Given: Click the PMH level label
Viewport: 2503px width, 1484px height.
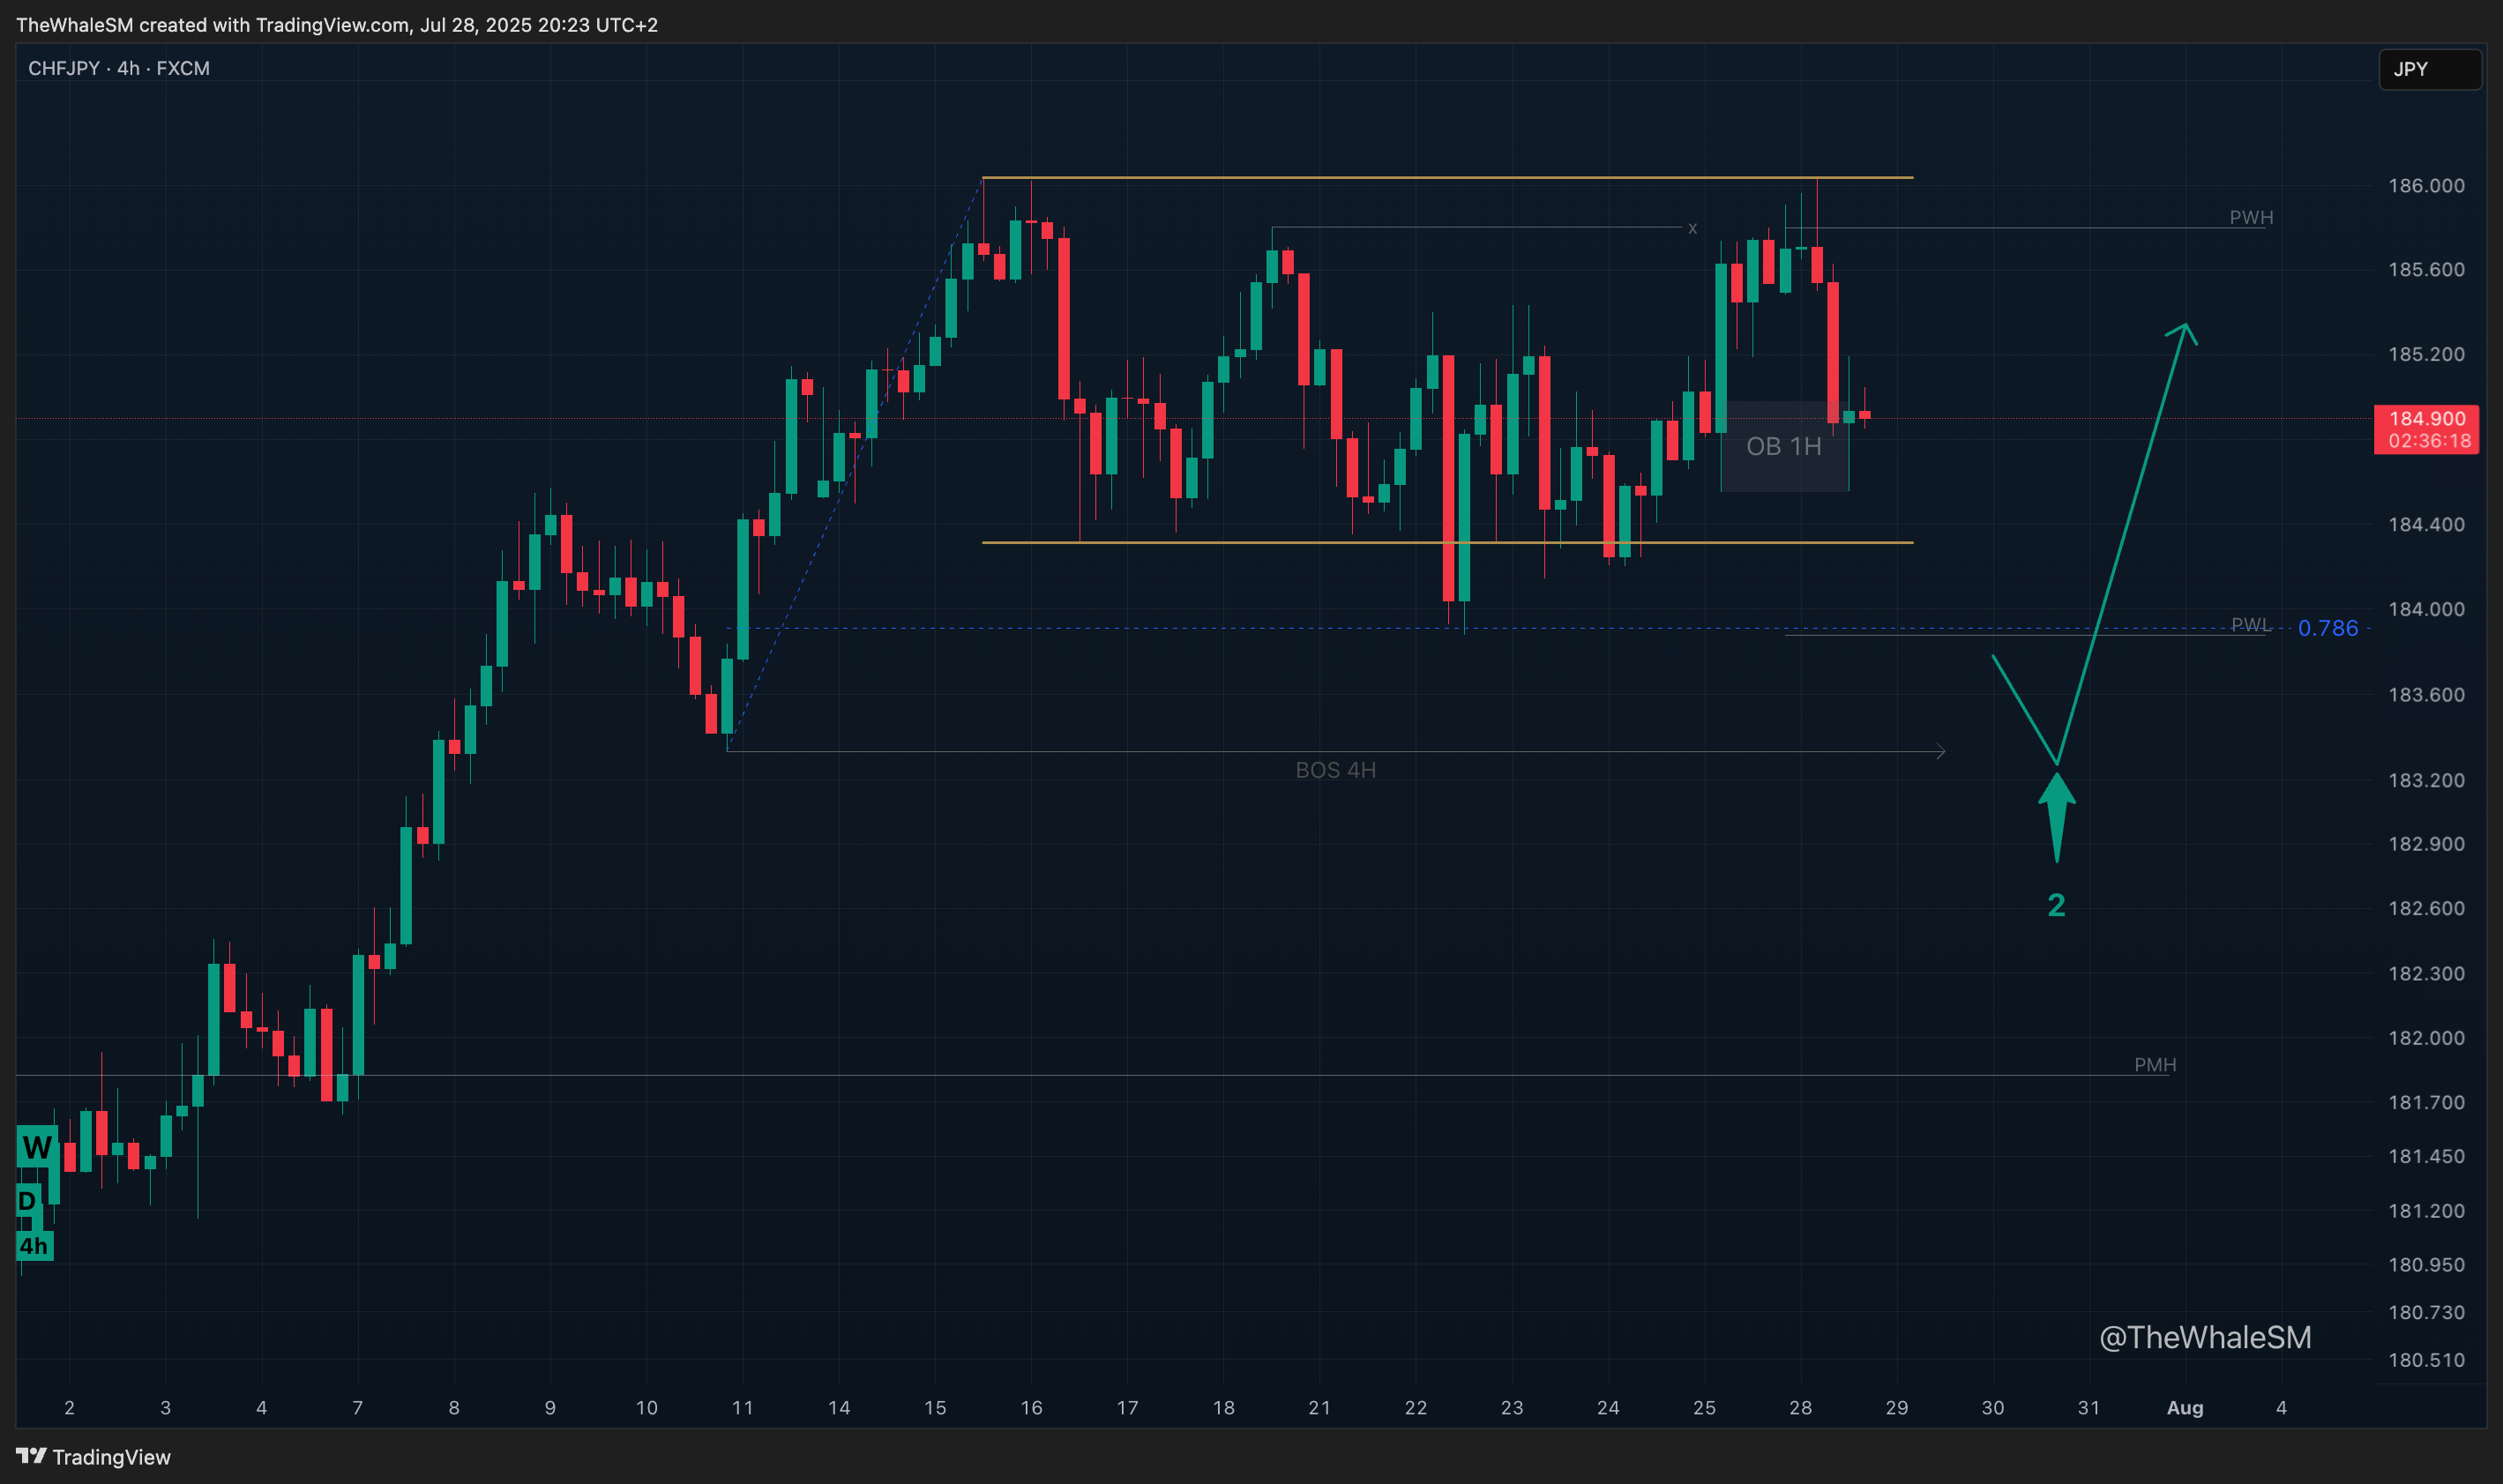Looking at the screenshot, I should (2154, 1065).
